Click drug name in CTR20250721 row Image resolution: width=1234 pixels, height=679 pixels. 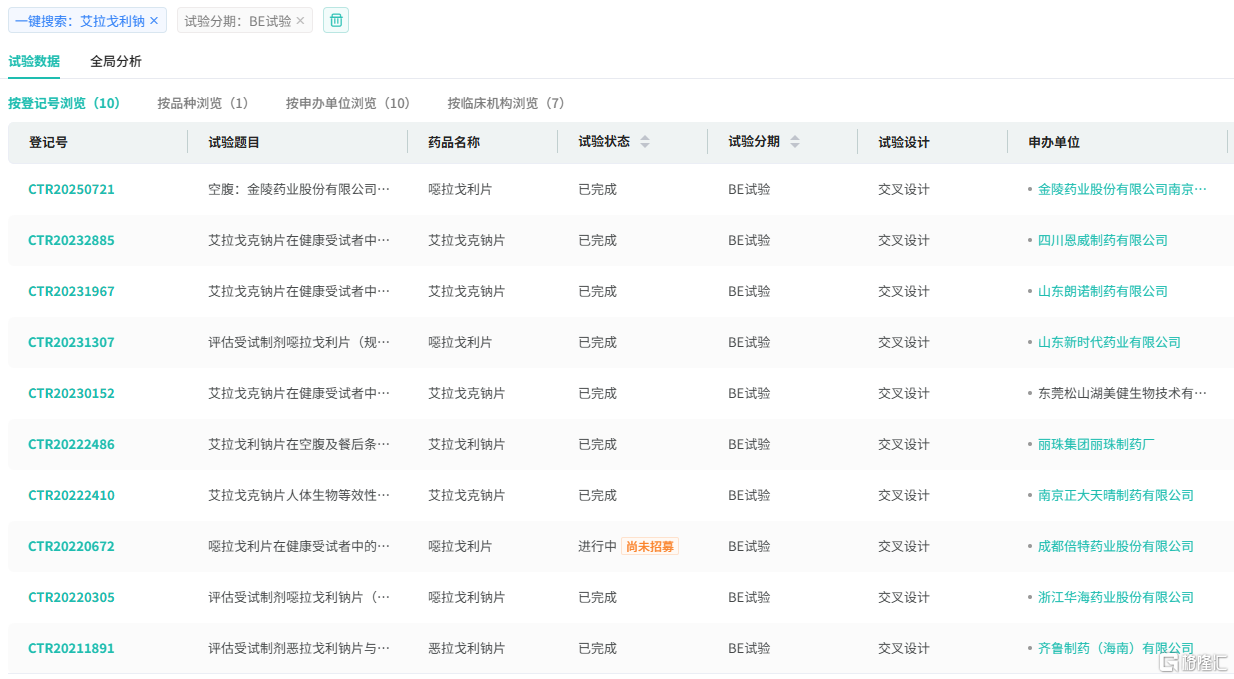[460, 189]
